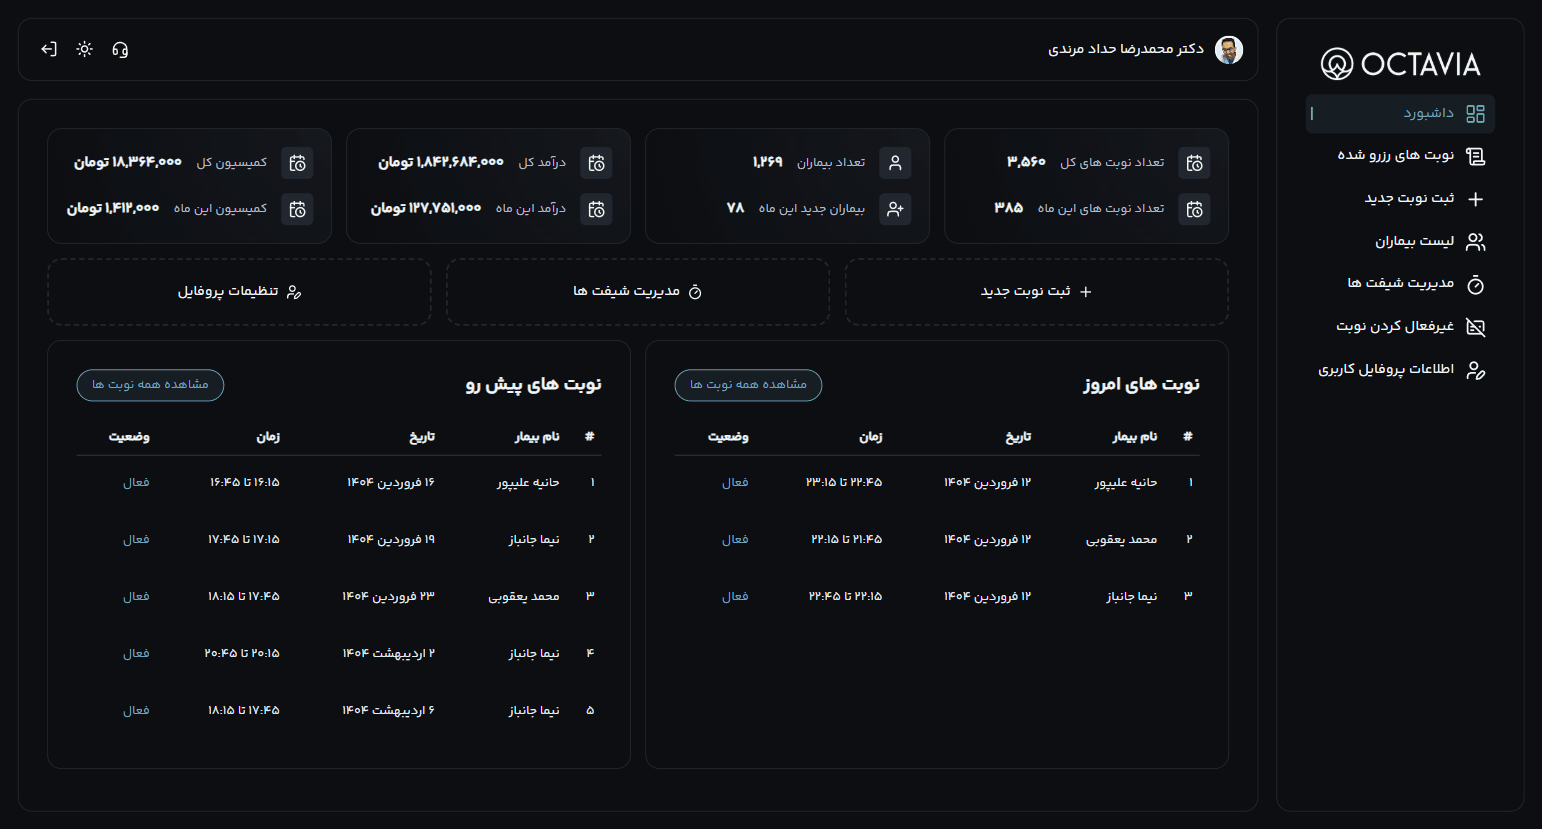Image resolution: width=1542 pixels, height=829 pixels.
Task: Open support via the headphones icon
Action: point(121,48)
